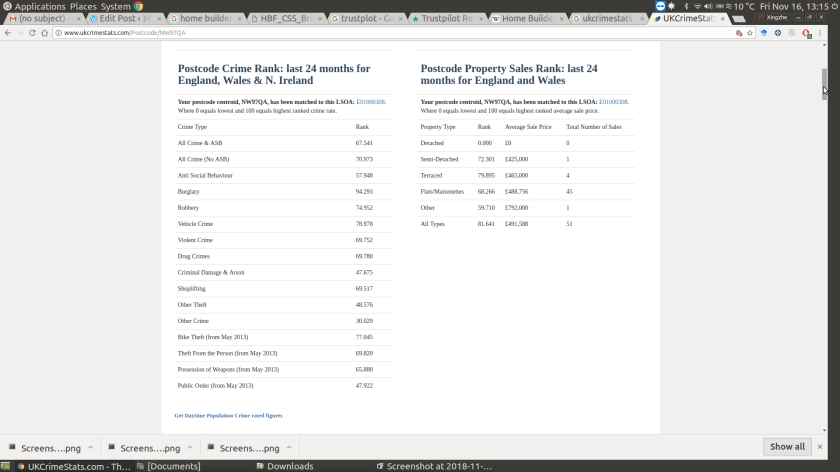Switch to Screenshot at 2018-11 taskbar window
840x472 pixels.
[434, 466]
